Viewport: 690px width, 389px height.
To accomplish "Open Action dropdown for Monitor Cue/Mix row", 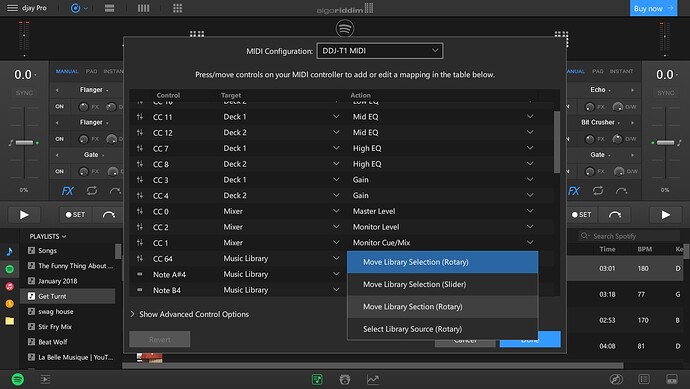I will (x=530, y=242).
